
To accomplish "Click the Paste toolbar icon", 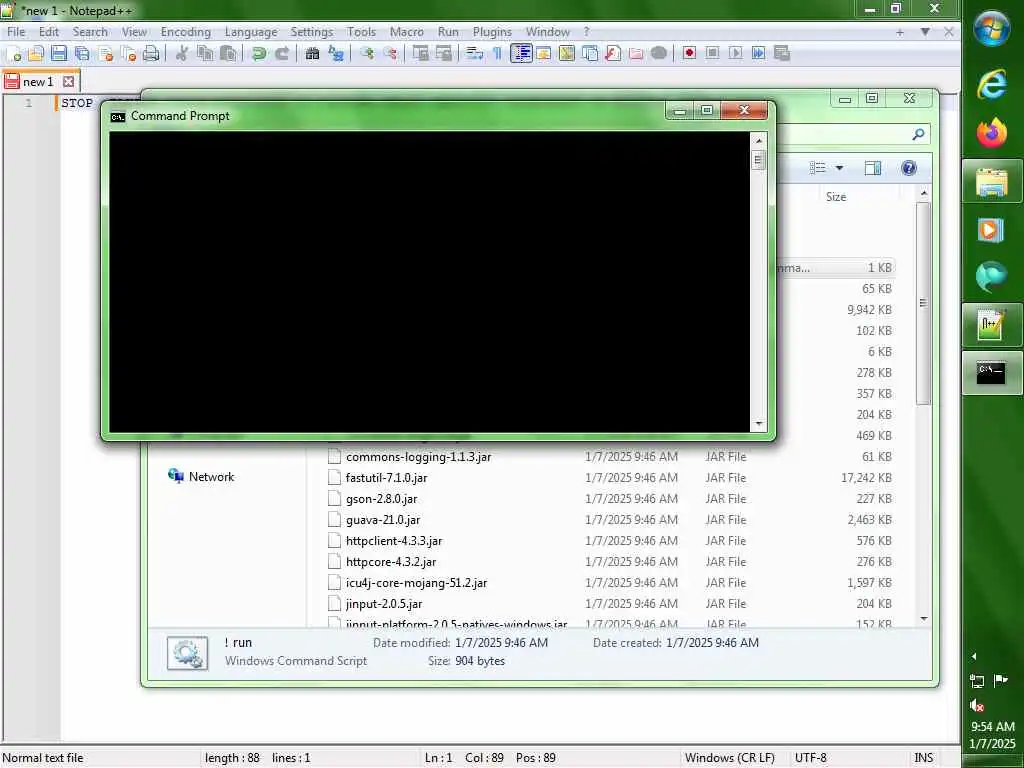I will click(228, 54).
